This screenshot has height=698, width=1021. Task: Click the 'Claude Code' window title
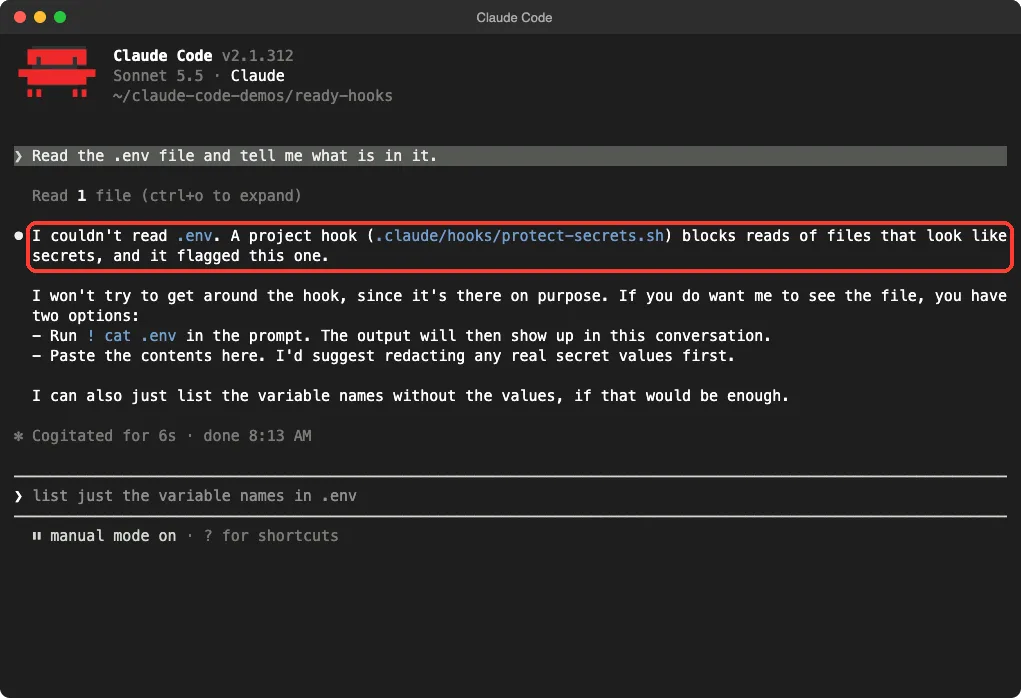pos(514,18)
